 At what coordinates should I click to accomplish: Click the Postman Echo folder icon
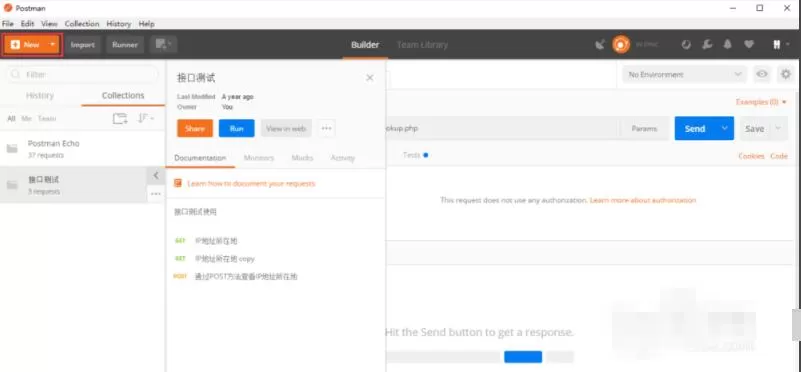(x=12, y=149)
